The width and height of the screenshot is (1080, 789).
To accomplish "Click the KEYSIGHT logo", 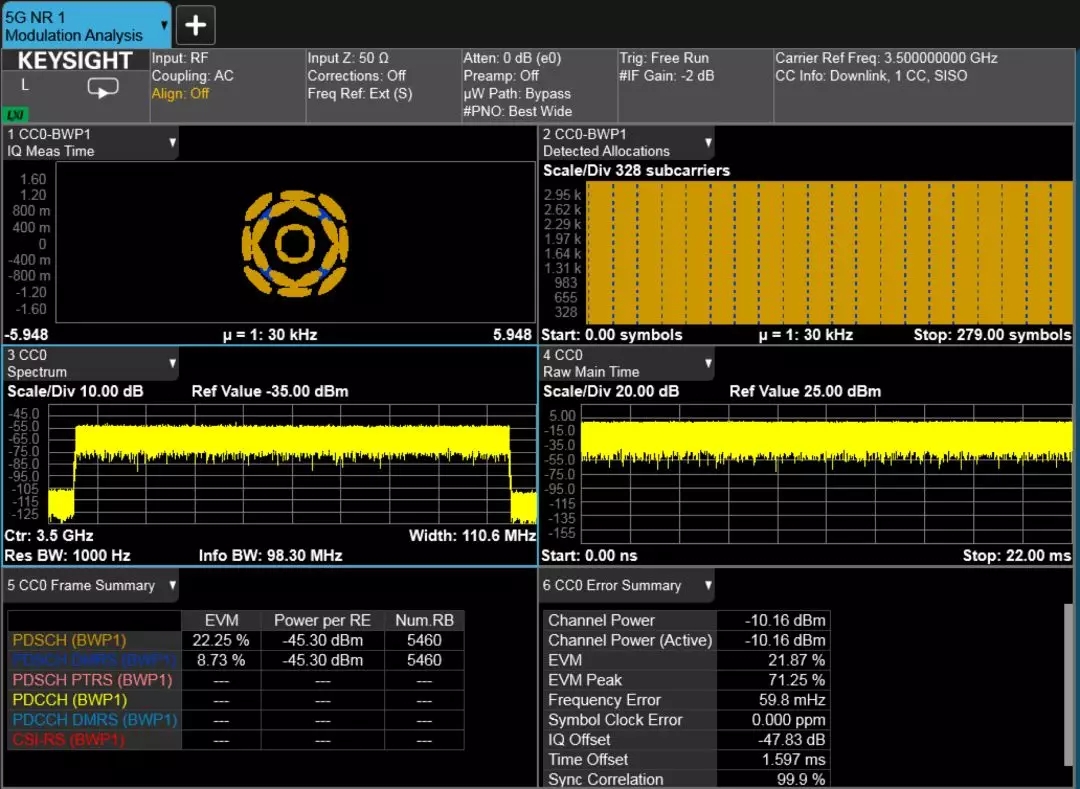I will [x=75, y=61].
